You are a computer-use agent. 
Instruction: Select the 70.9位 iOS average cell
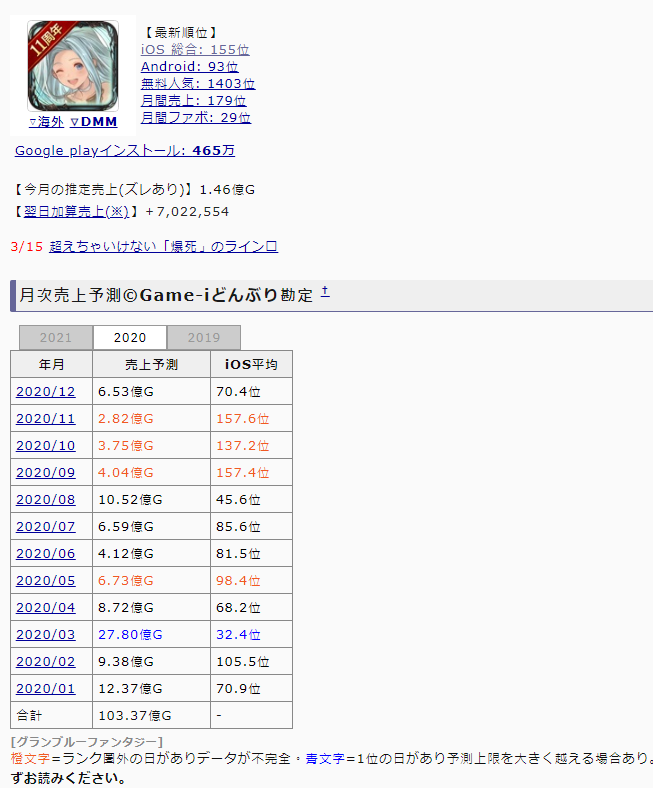coord(251,688)
